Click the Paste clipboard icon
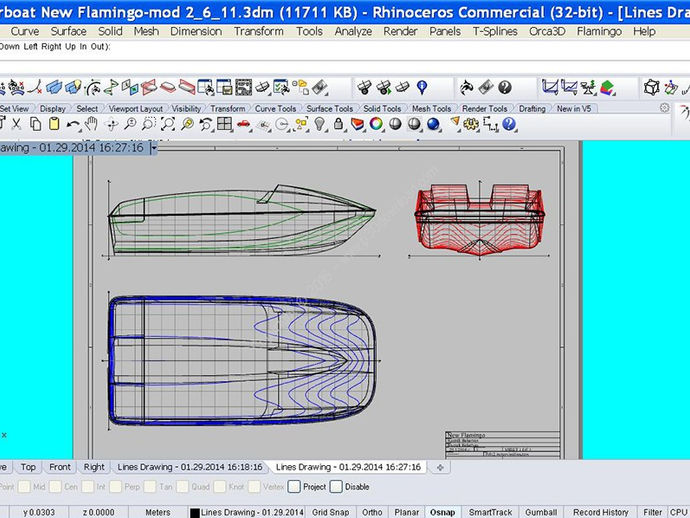 point(54,124)
